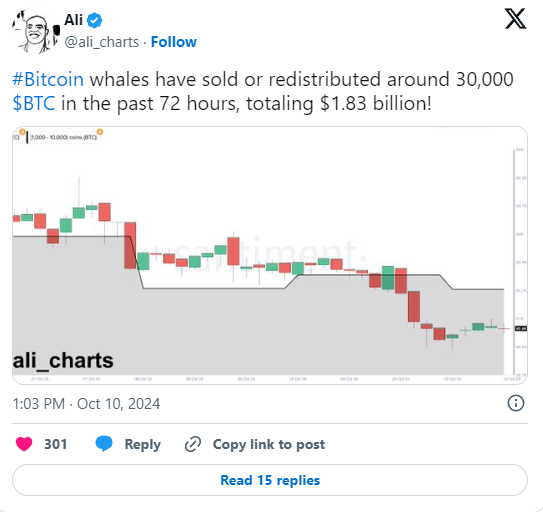
Task: Click the 1:03 PM Oct 10 timestamp
Action: click(86, 404)
